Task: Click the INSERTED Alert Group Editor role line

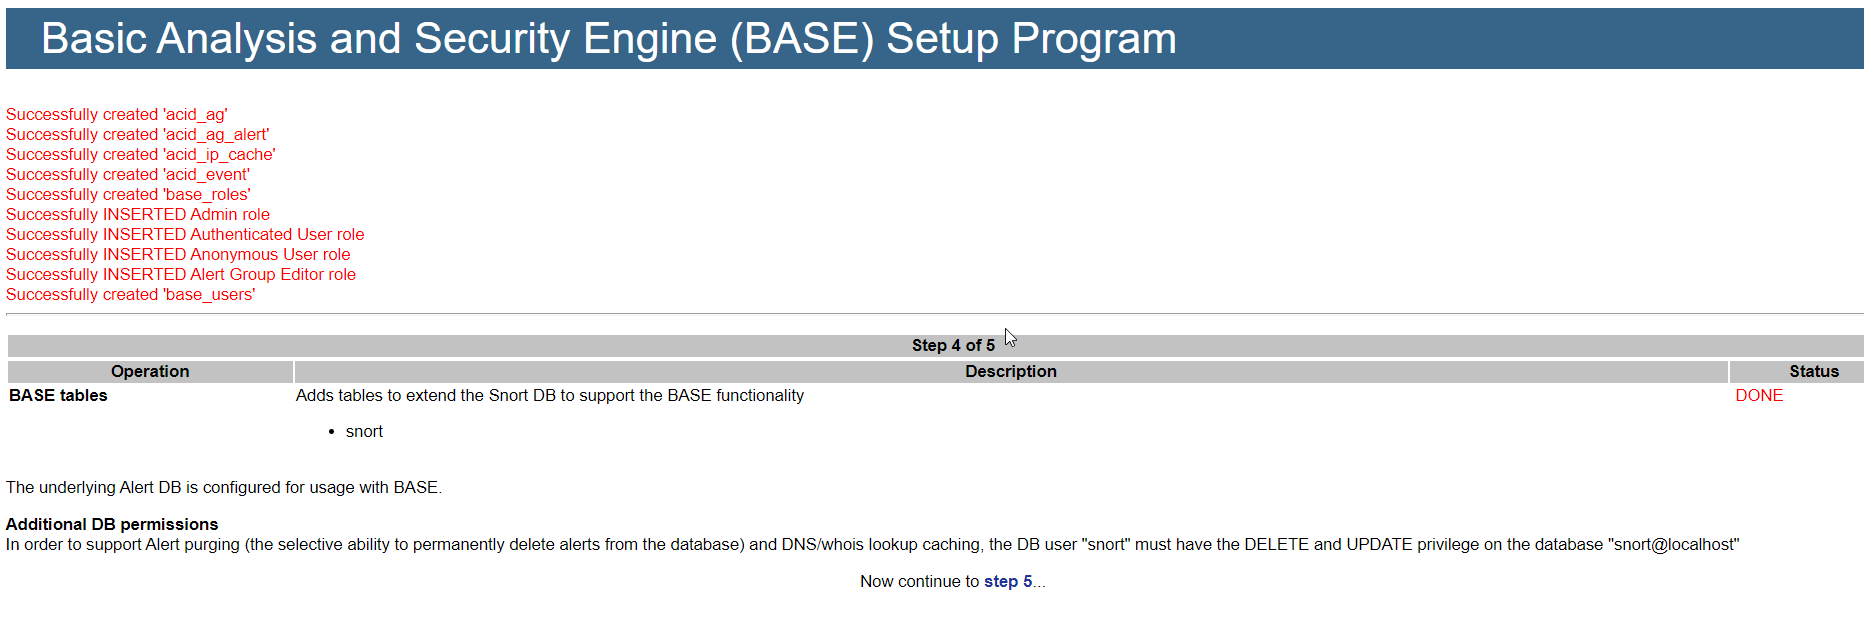Action: (181, 274)
